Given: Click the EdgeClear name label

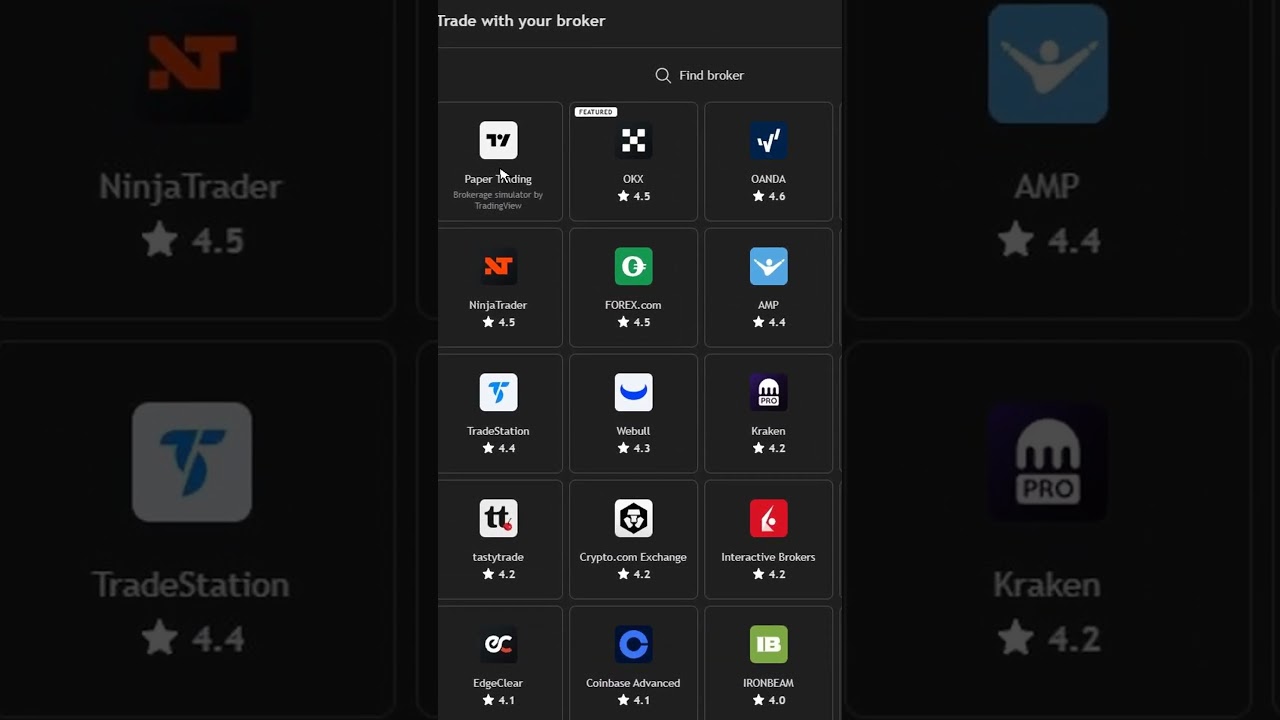Looking at the screenshot, I should pos(498,683).
